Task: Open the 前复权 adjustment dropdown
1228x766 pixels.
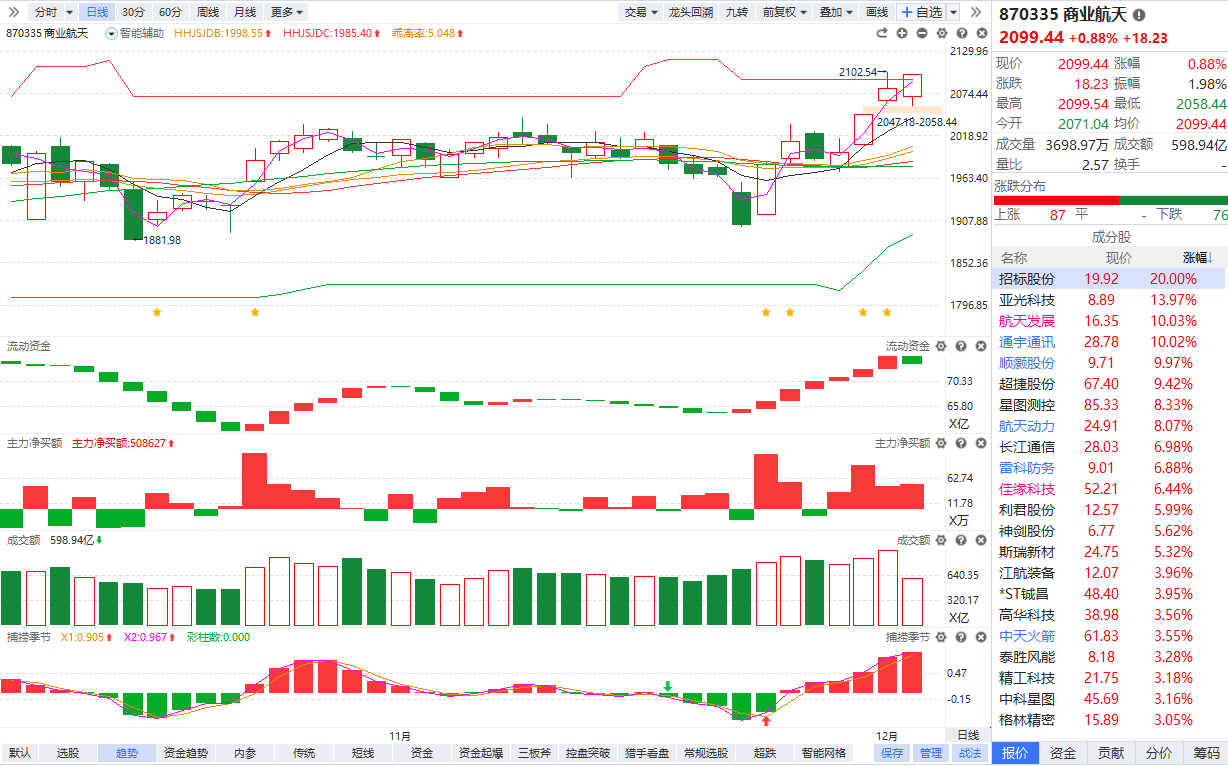Action: [785, 12]
